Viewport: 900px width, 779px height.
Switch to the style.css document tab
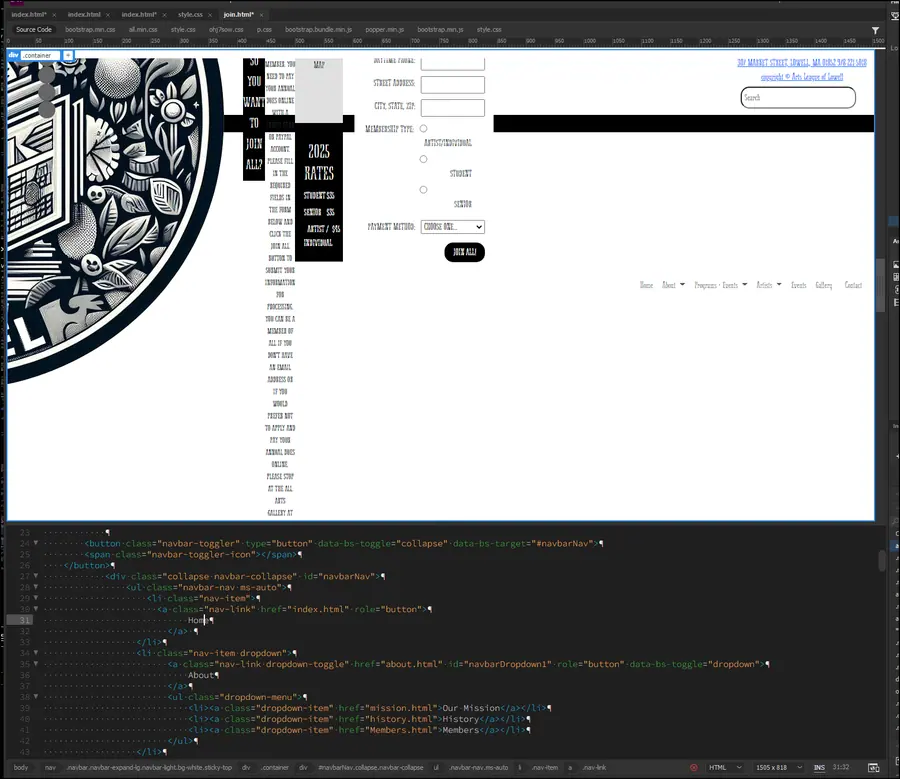point(190,15)
